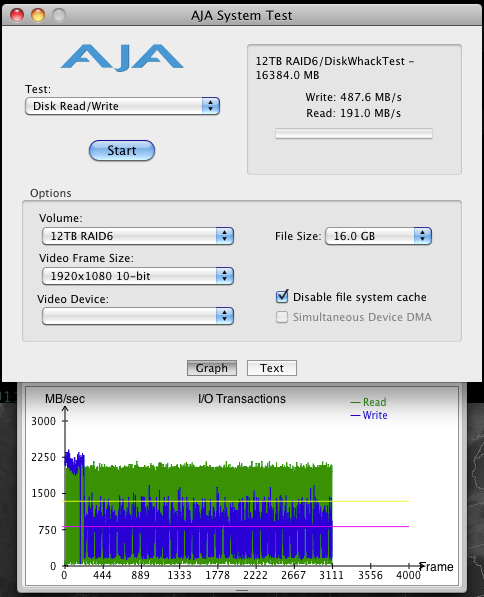Viewport: 484px width, 597px height.
Task: Switch to the Graph view tab
Action: 212,368
